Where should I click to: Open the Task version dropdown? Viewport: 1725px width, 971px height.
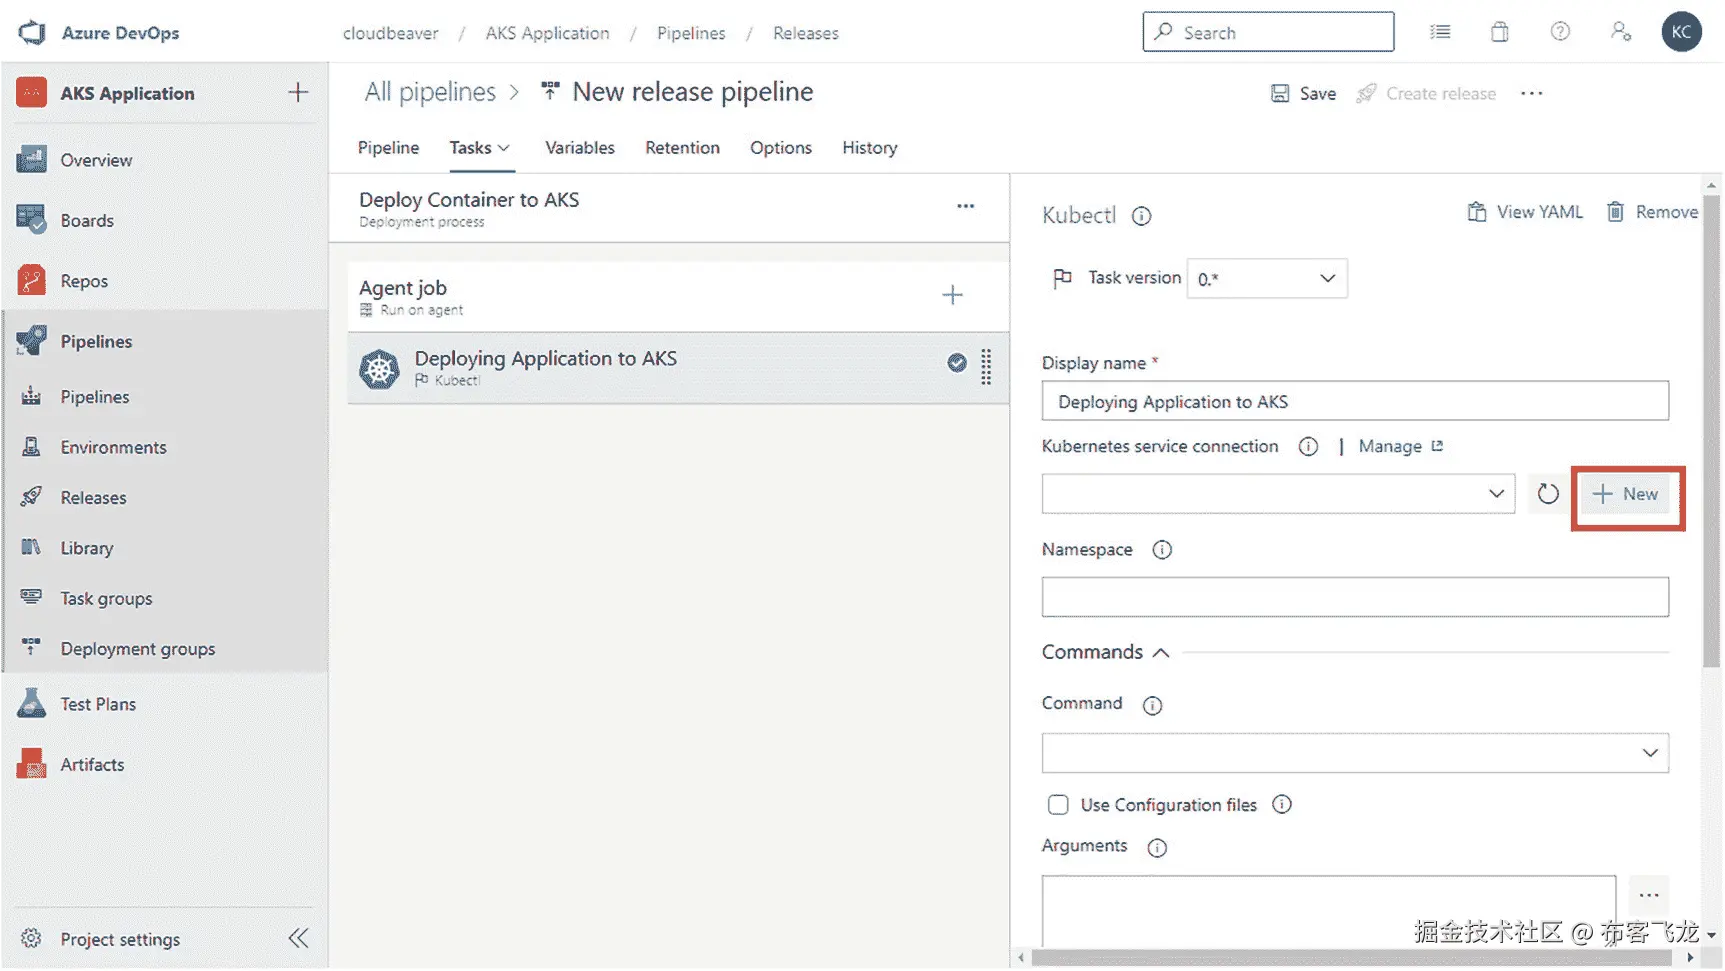[x=1266, y=279]
